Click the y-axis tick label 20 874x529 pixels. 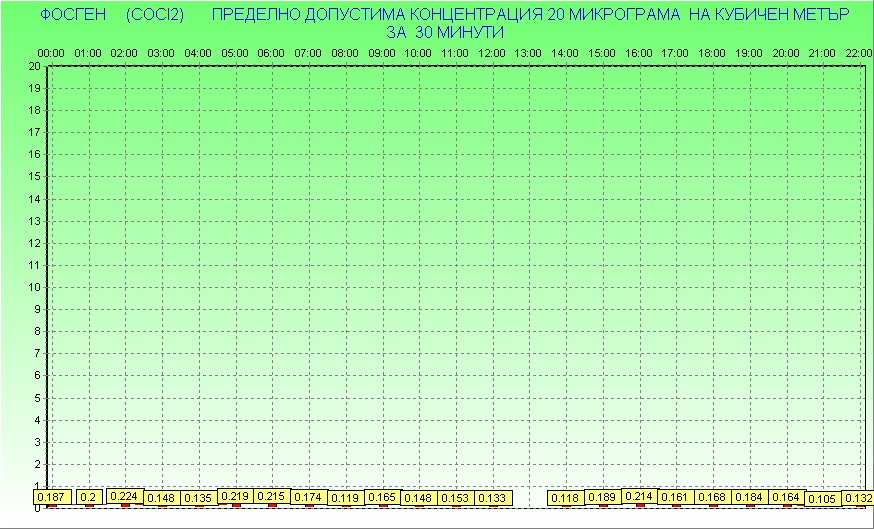tap(35, 66)
